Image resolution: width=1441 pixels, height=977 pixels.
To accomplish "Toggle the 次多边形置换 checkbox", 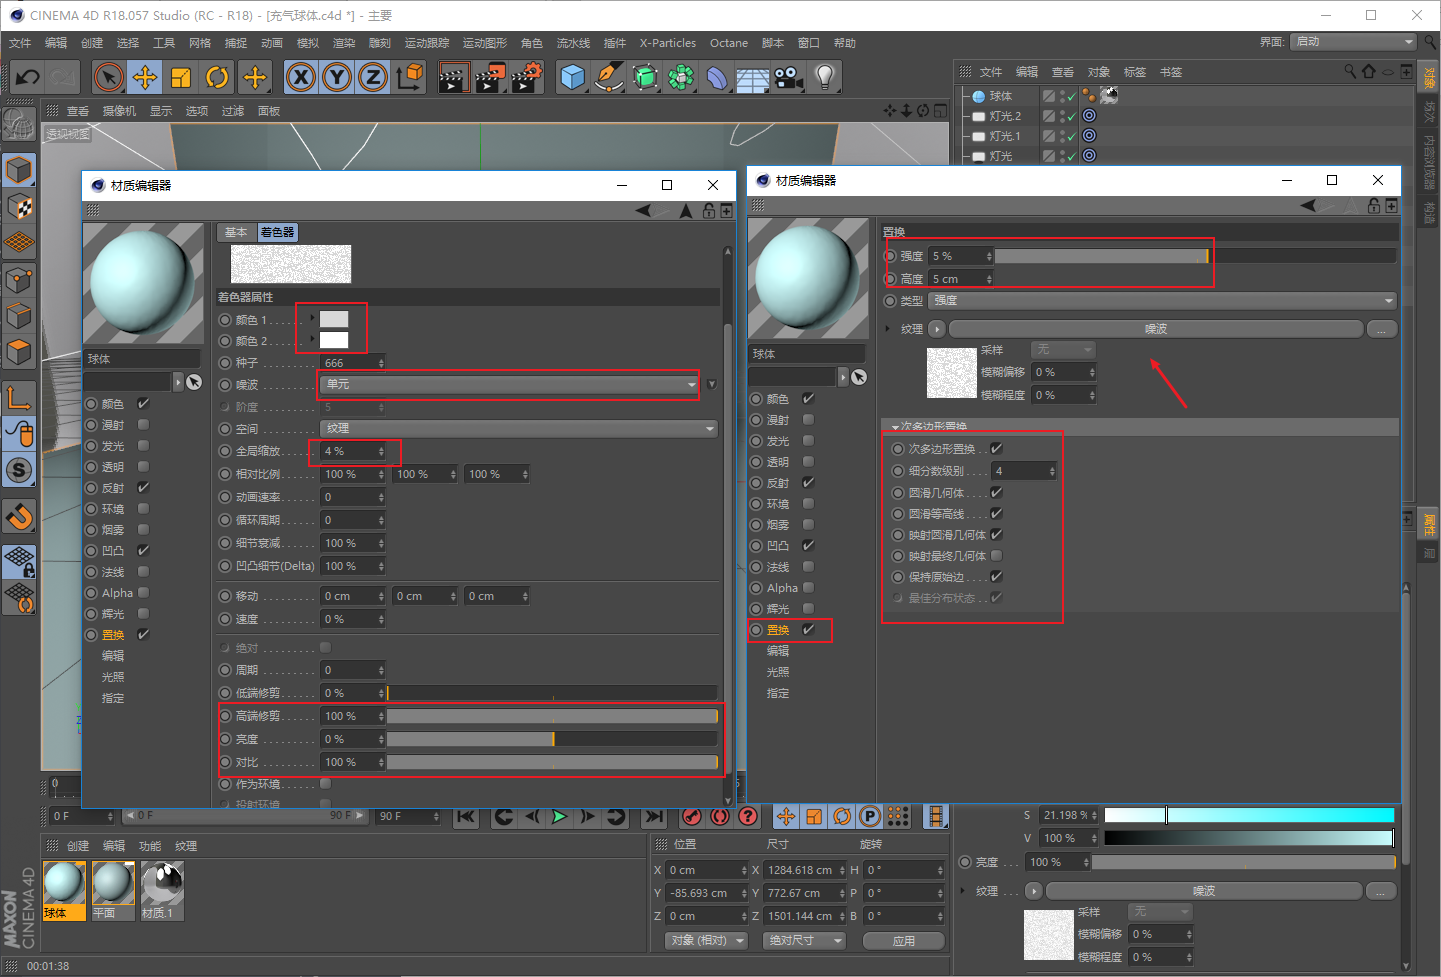I will [x=996, y=449].
